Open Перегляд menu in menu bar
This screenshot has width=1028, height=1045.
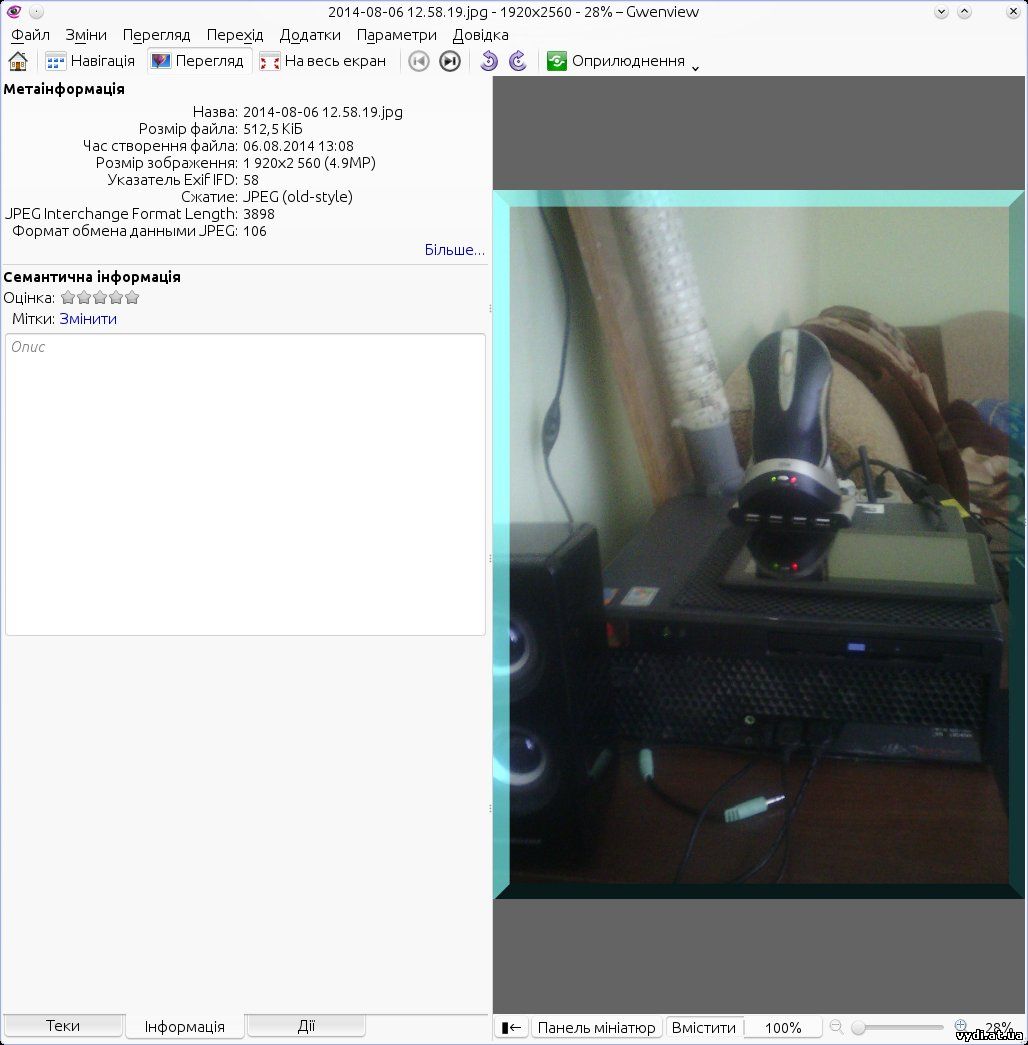(157, 35)
